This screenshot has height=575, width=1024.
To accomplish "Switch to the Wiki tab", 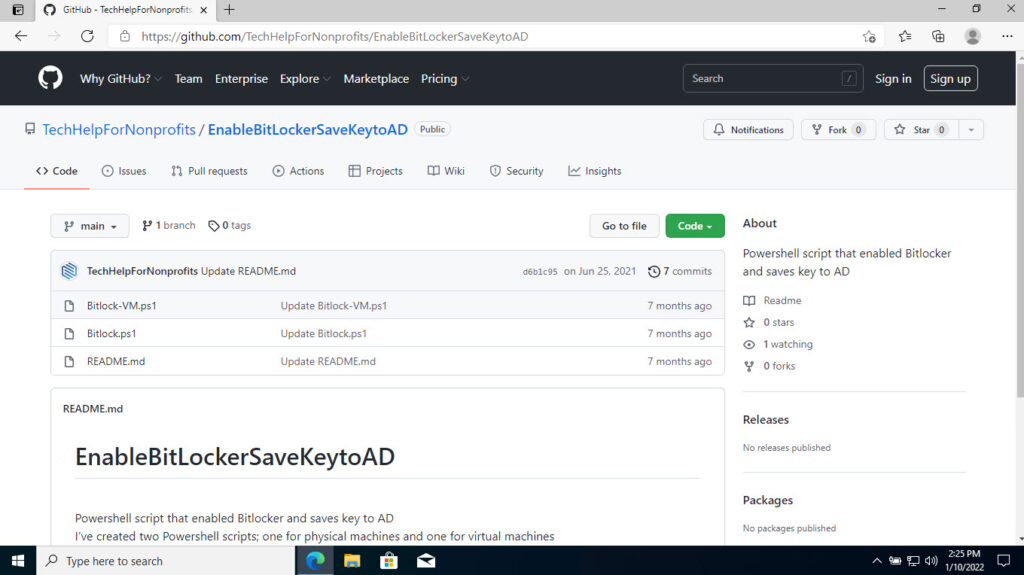I will pyautogui.click(x=446, y=171).
